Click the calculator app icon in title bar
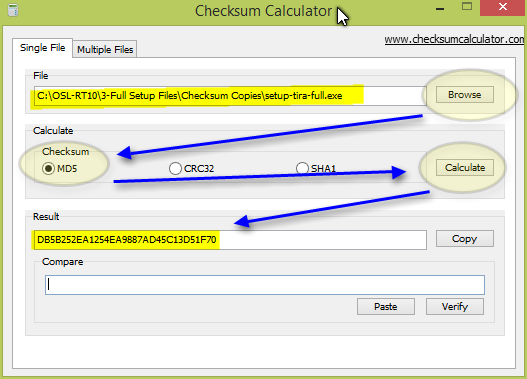The image size is (527, 379). point(12,10)
